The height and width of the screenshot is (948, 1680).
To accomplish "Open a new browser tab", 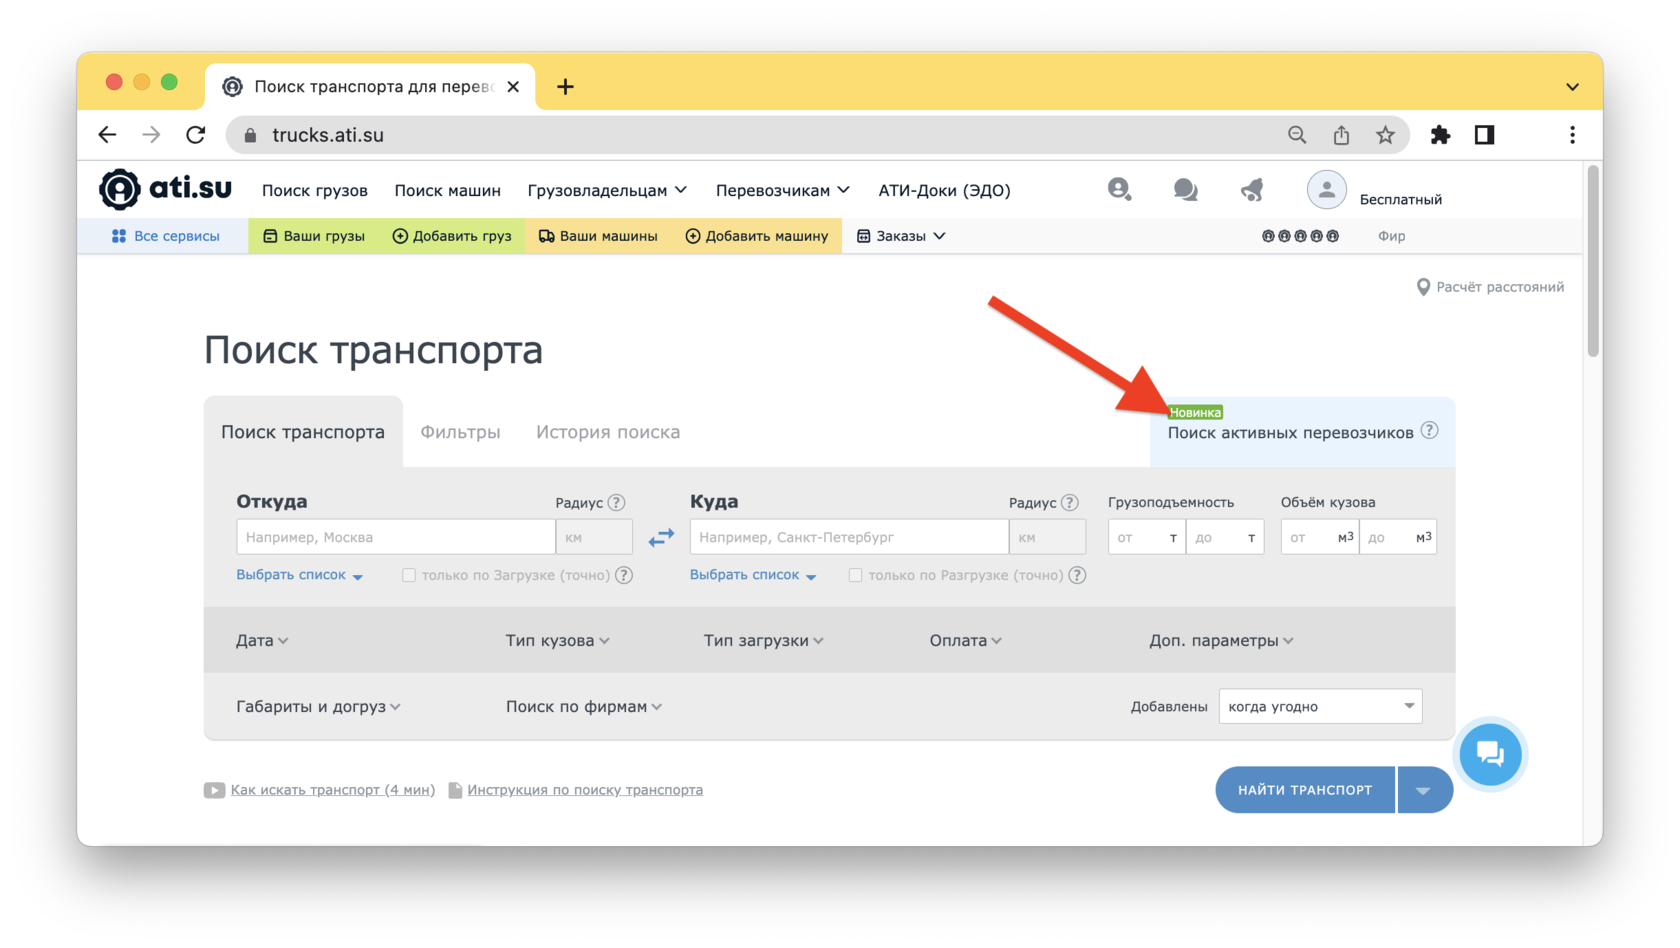I will point(565,87).
